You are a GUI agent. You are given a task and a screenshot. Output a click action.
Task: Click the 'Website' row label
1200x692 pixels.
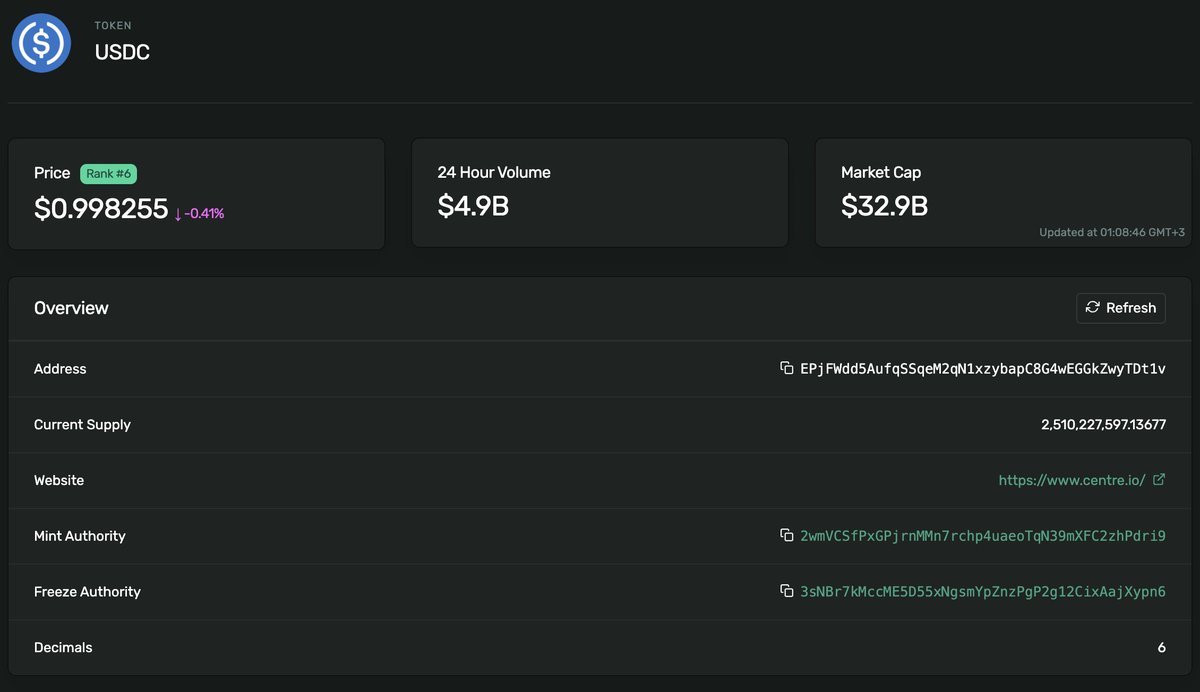pos(59,480)
